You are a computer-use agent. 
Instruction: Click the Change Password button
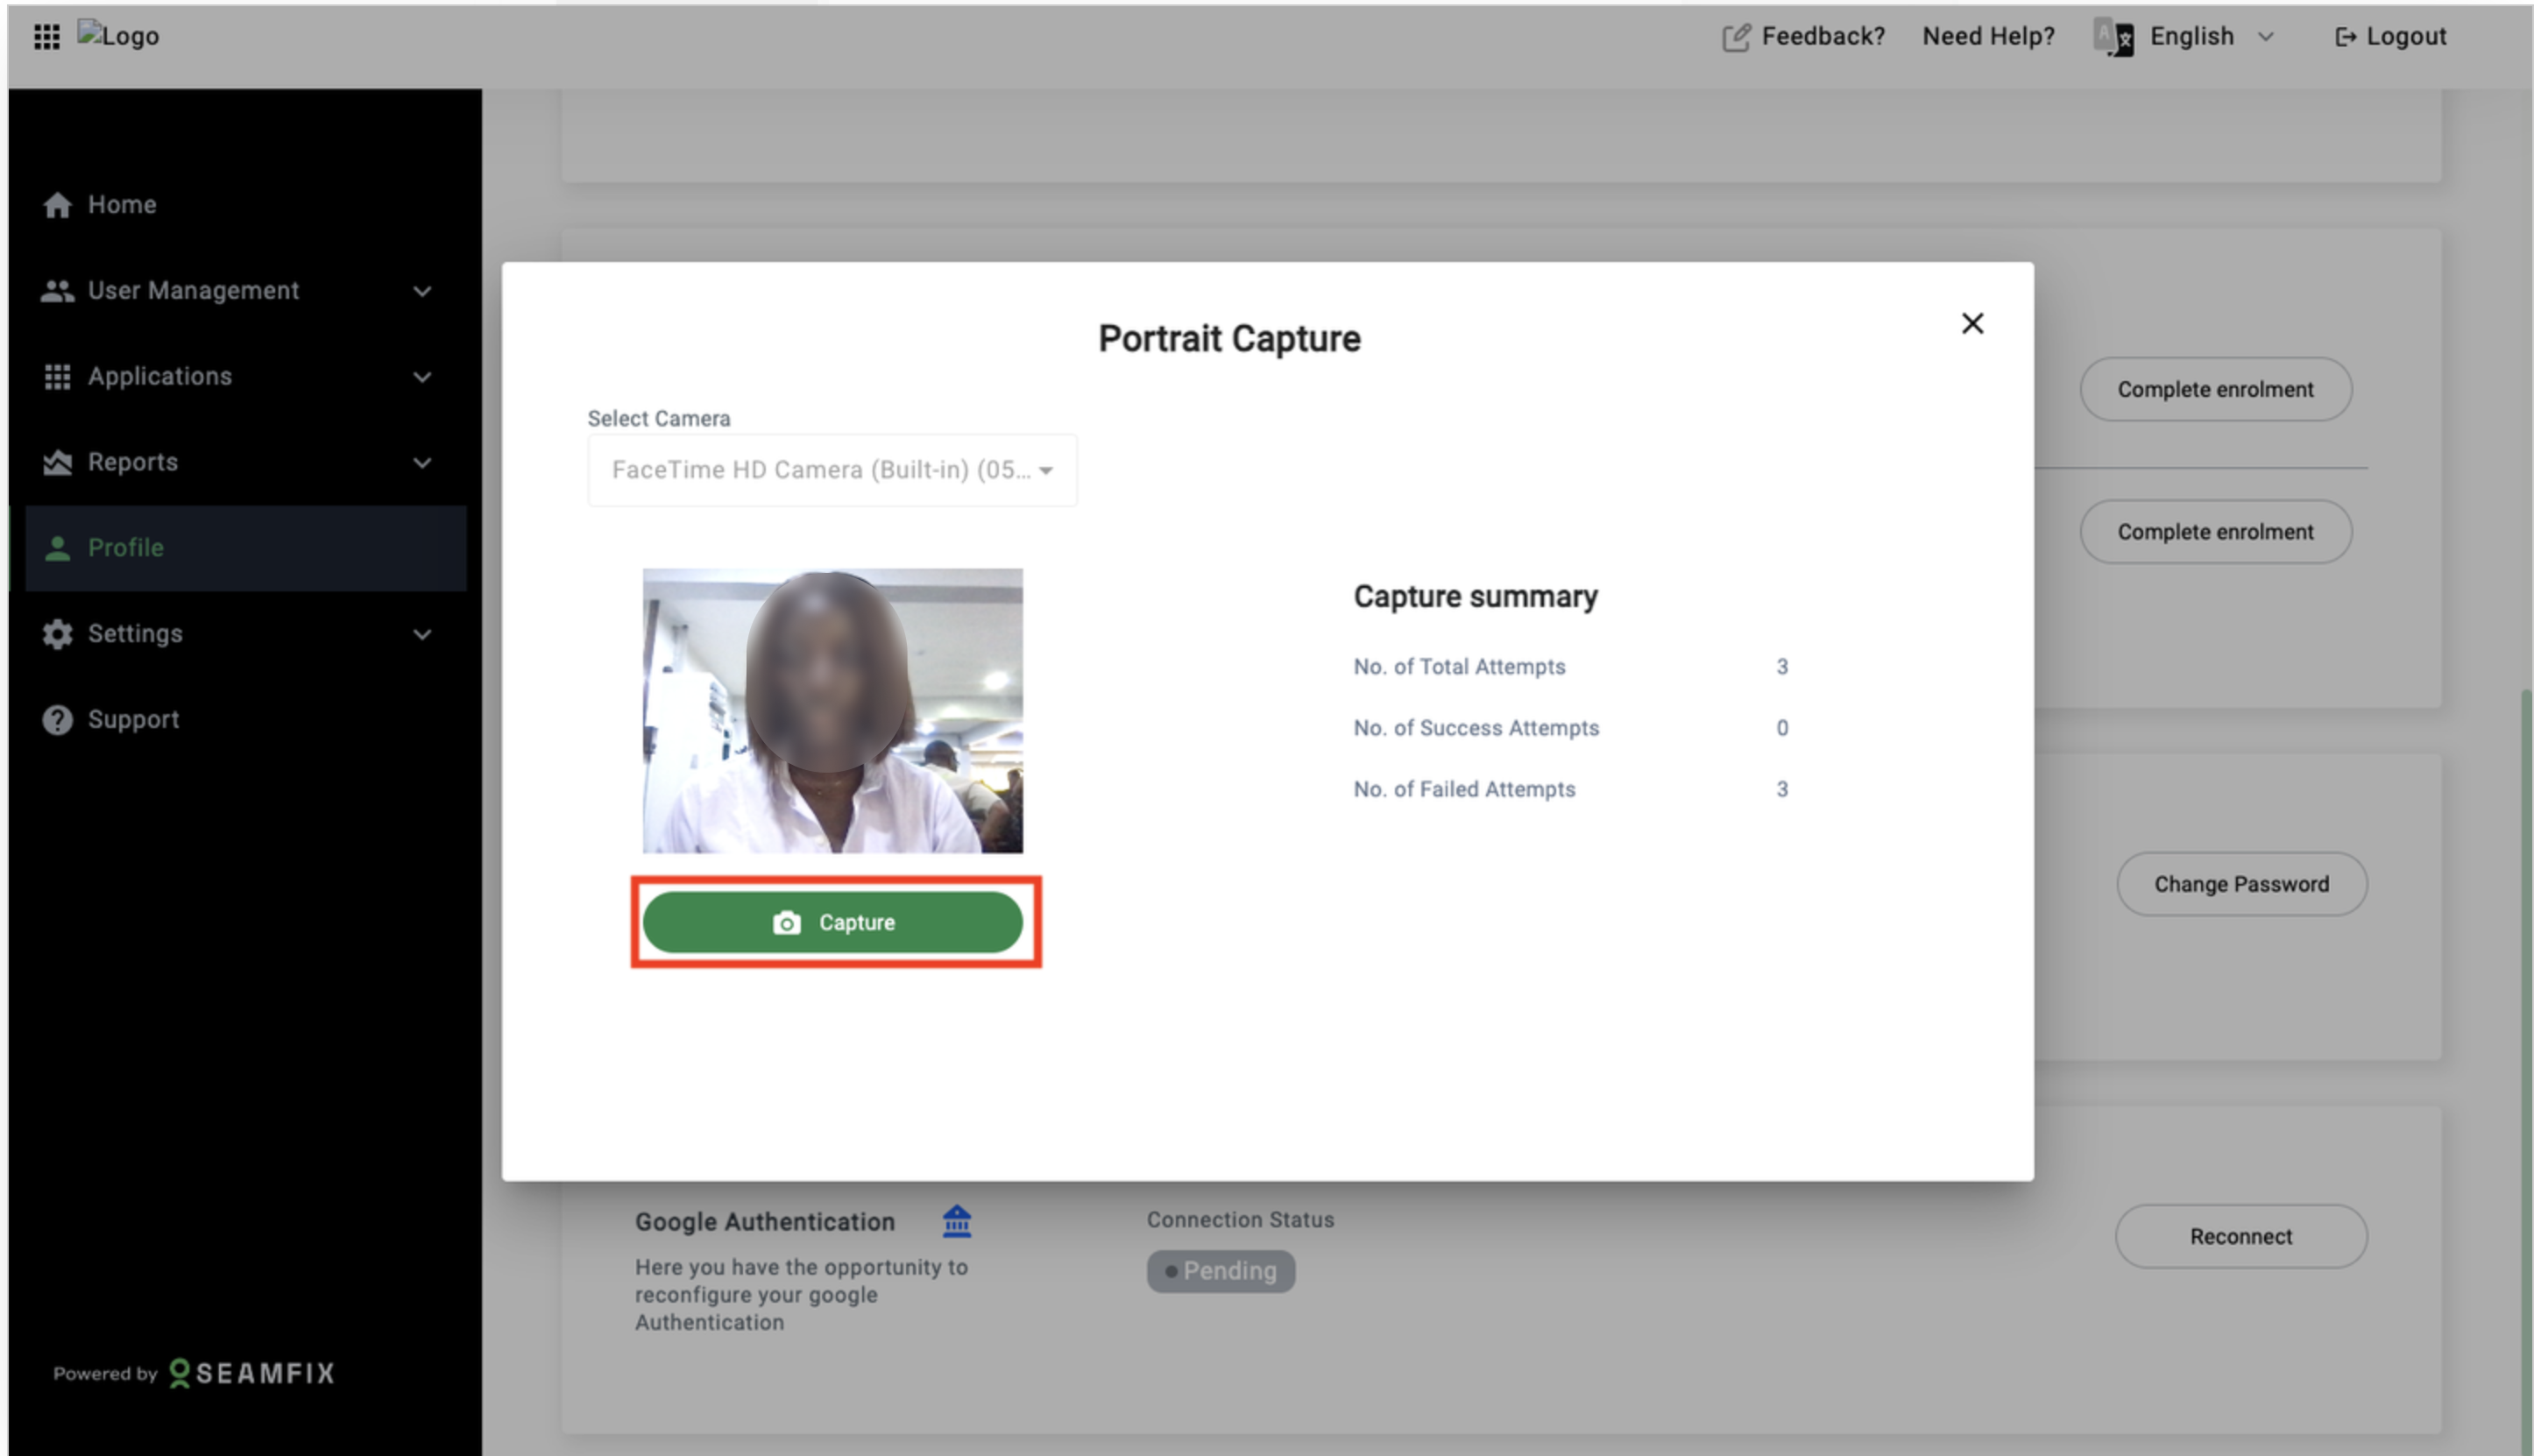click(x=2241, y=884)
